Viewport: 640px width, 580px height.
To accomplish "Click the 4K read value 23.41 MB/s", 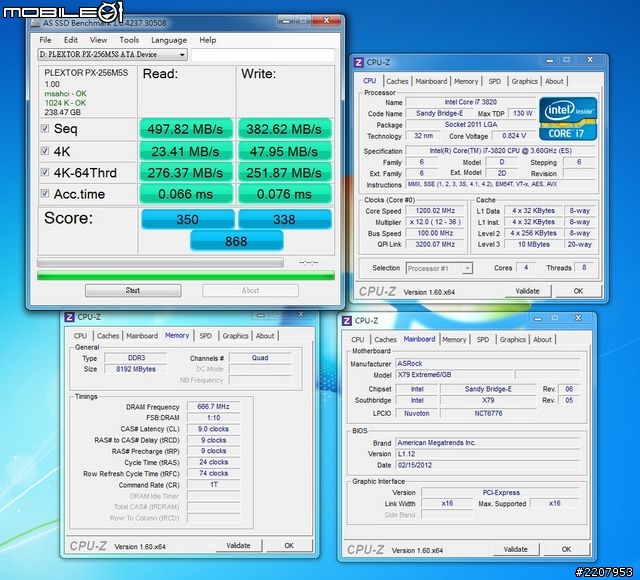I will [x=186, y=151].
